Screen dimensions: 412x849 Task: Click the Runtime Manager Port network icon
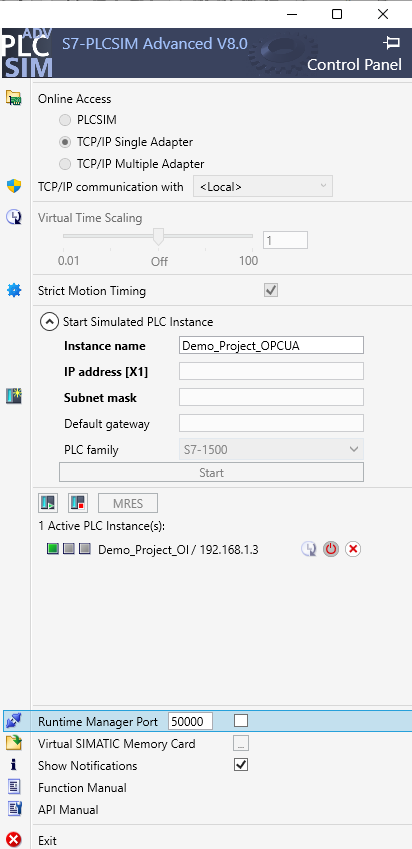point(14,721)
